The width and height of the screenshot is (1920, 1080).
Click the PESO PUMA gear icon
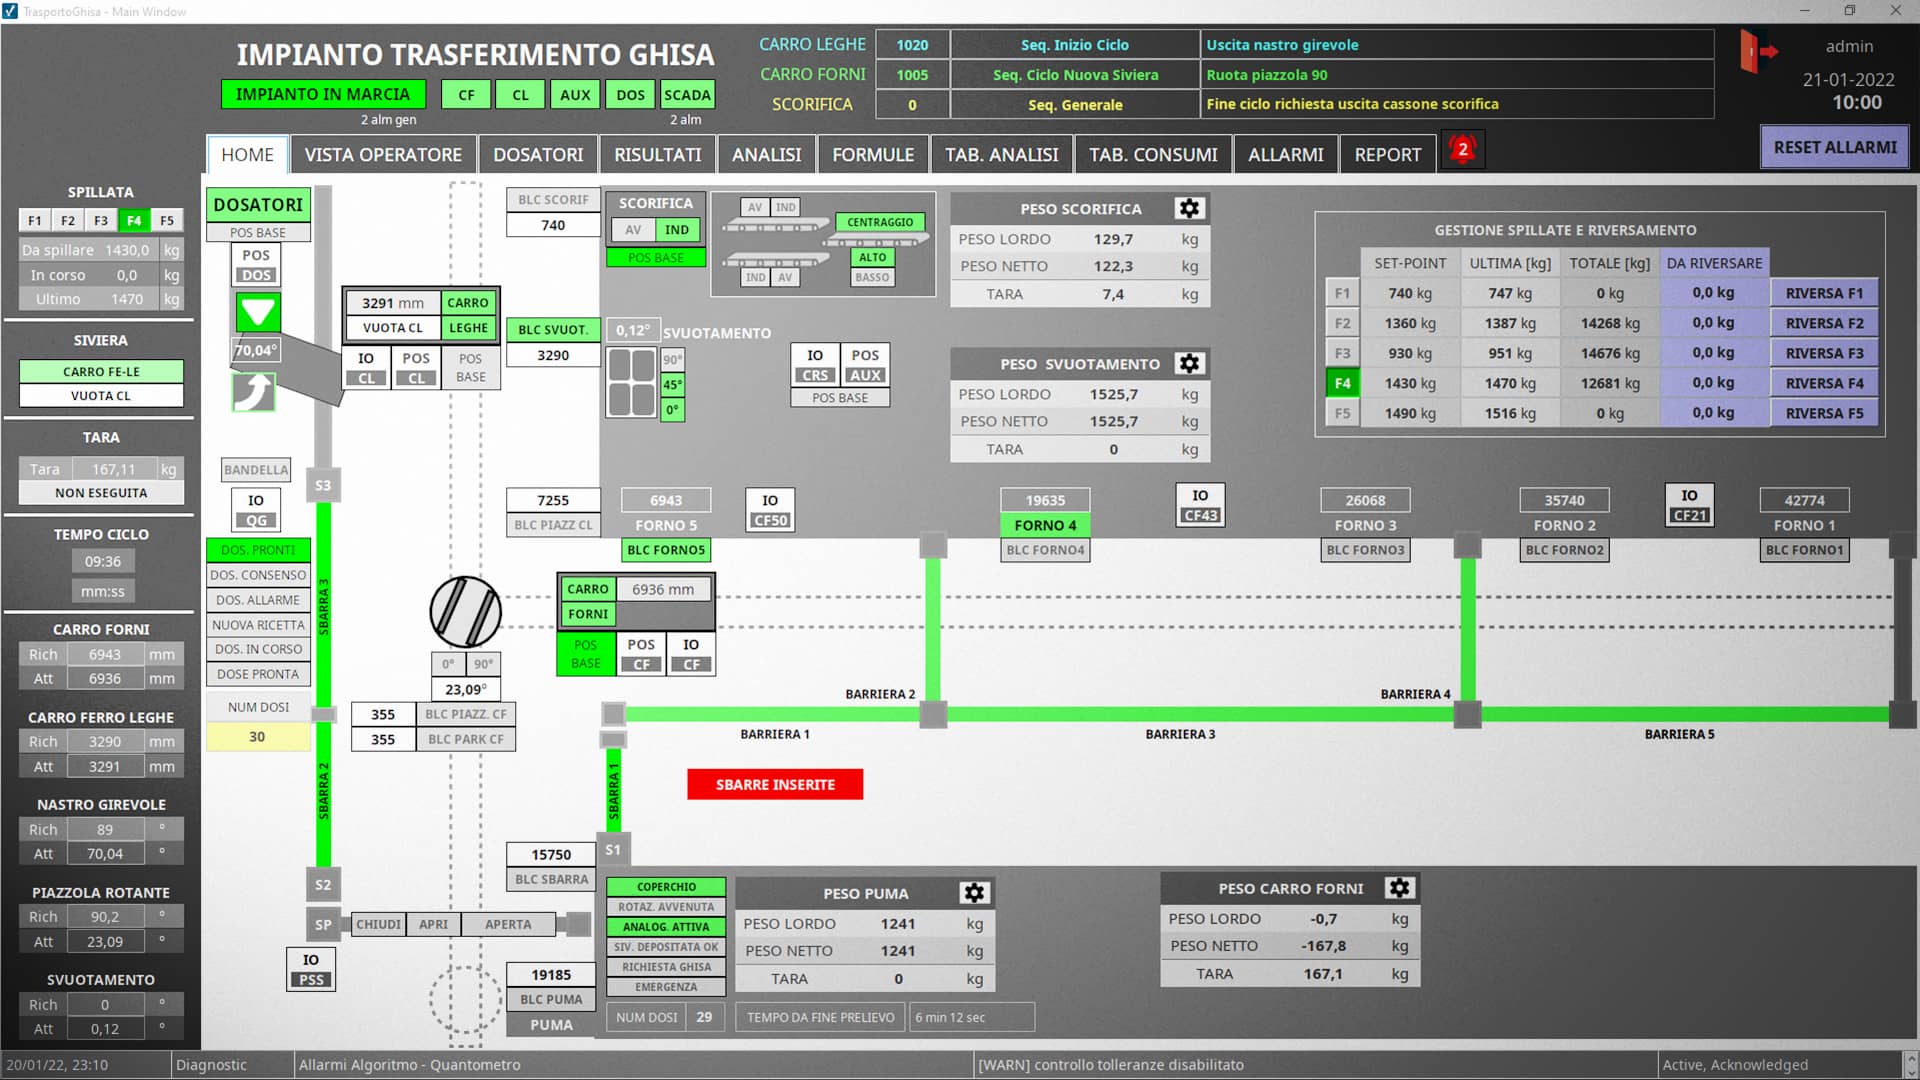click(x=974, y=893)
